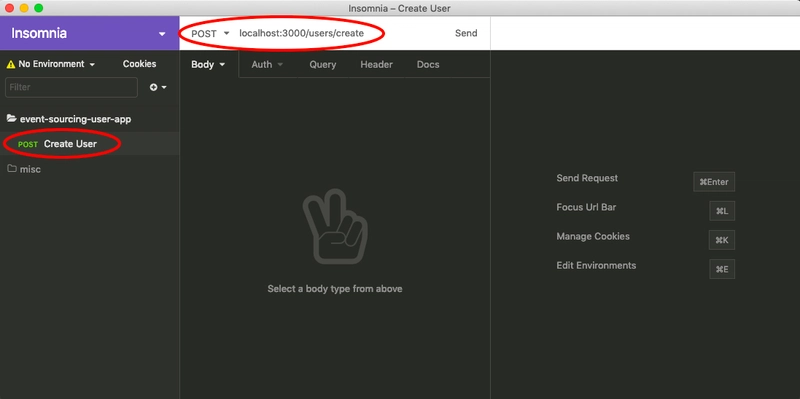Click the green POST badge beside Create User
The height and width of the screenshot is (399, 800).
(28, 144)
